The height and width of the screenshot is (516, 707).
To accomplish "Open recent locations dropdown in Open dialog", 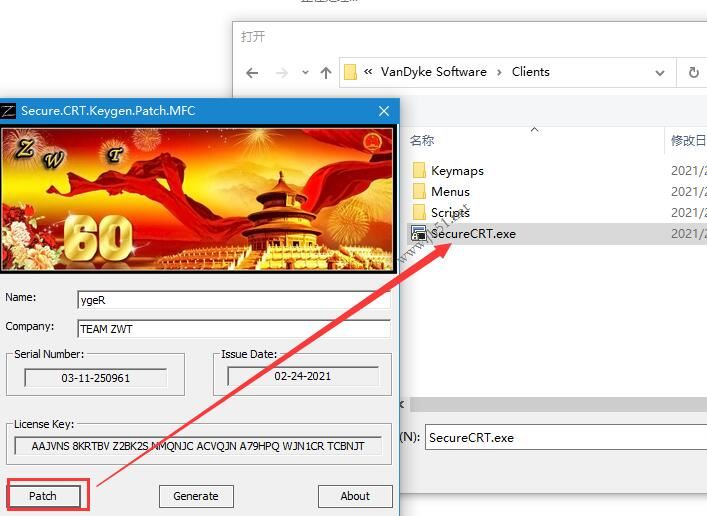I will (x=305, y=73).
